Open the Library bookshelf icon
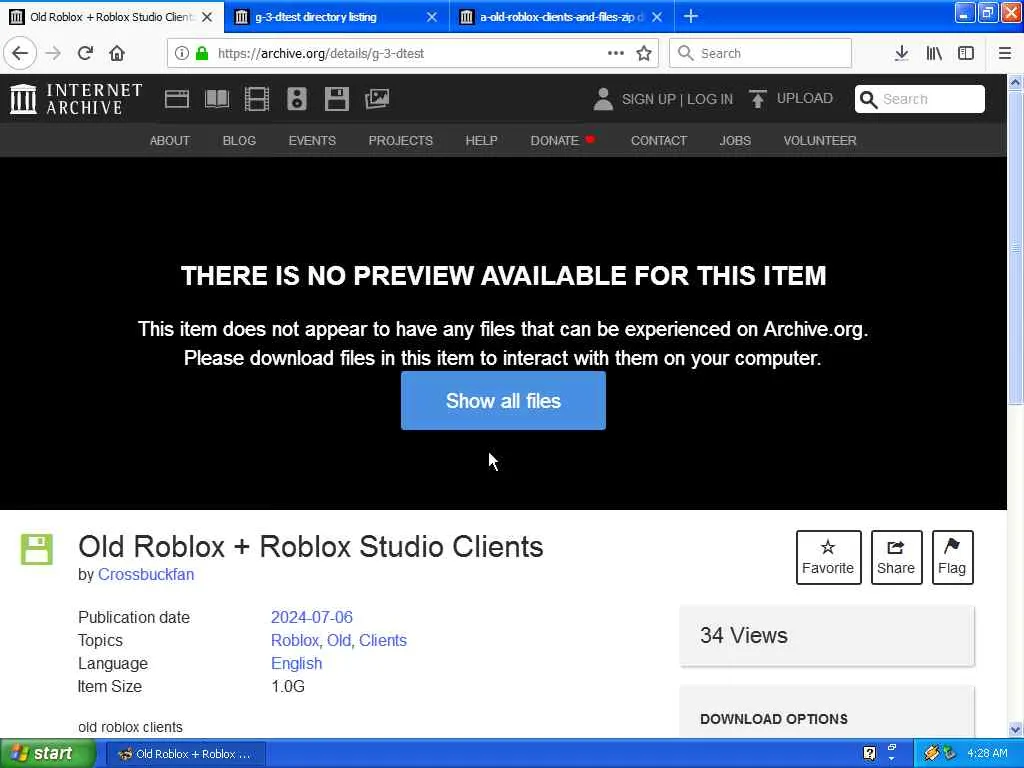The width and height of the screenshot is (1024, 768). pos(934,53)
